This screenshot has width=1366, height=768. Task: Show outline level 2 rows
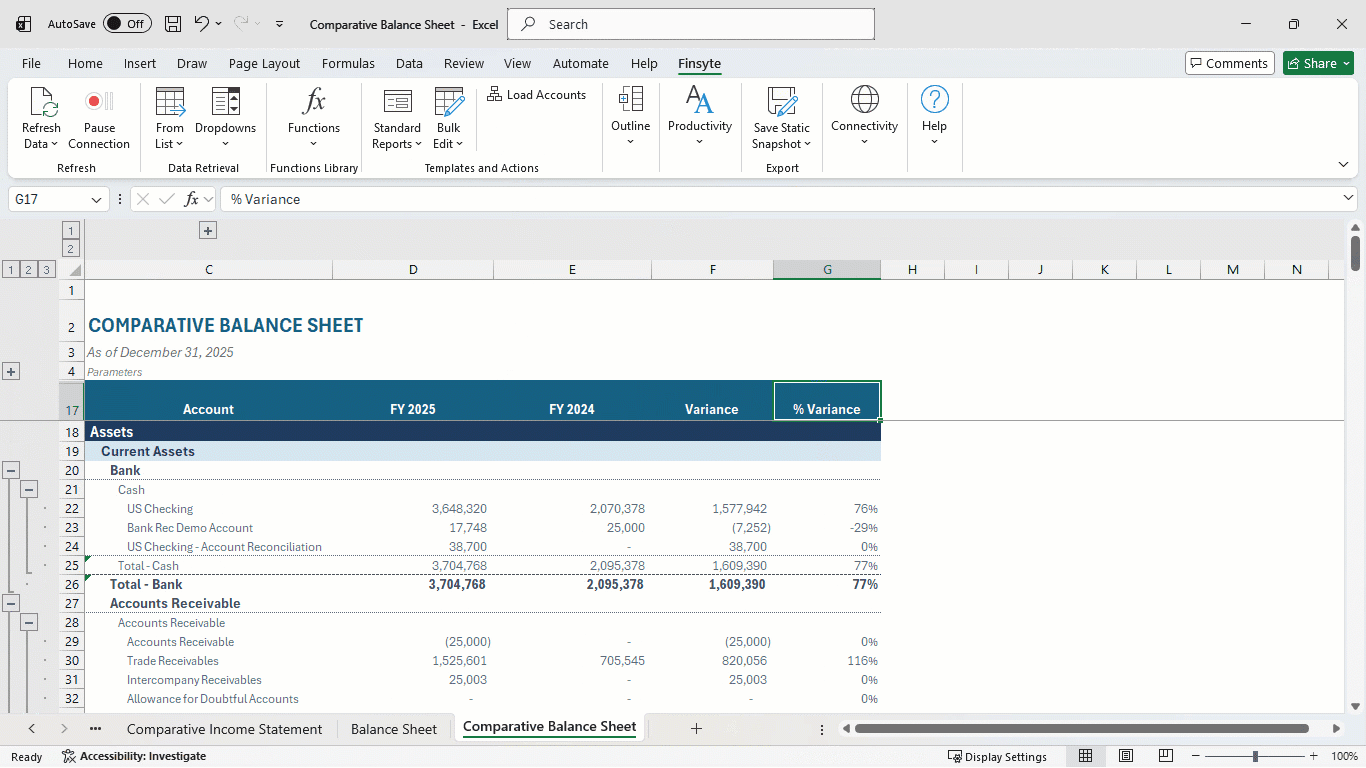(29, 269)
